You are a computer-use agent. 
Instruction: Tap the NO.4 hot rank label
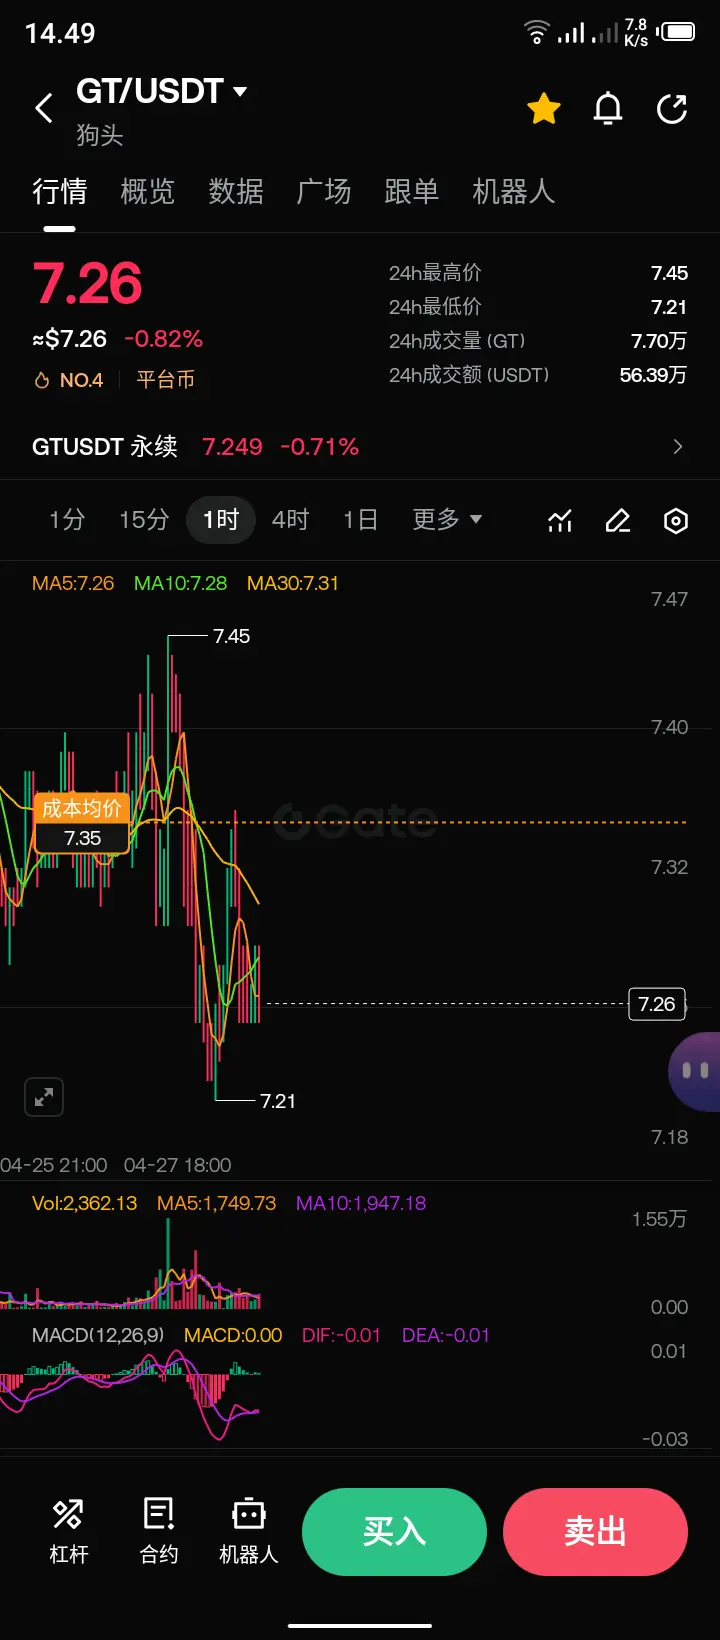tap(69, 380)
